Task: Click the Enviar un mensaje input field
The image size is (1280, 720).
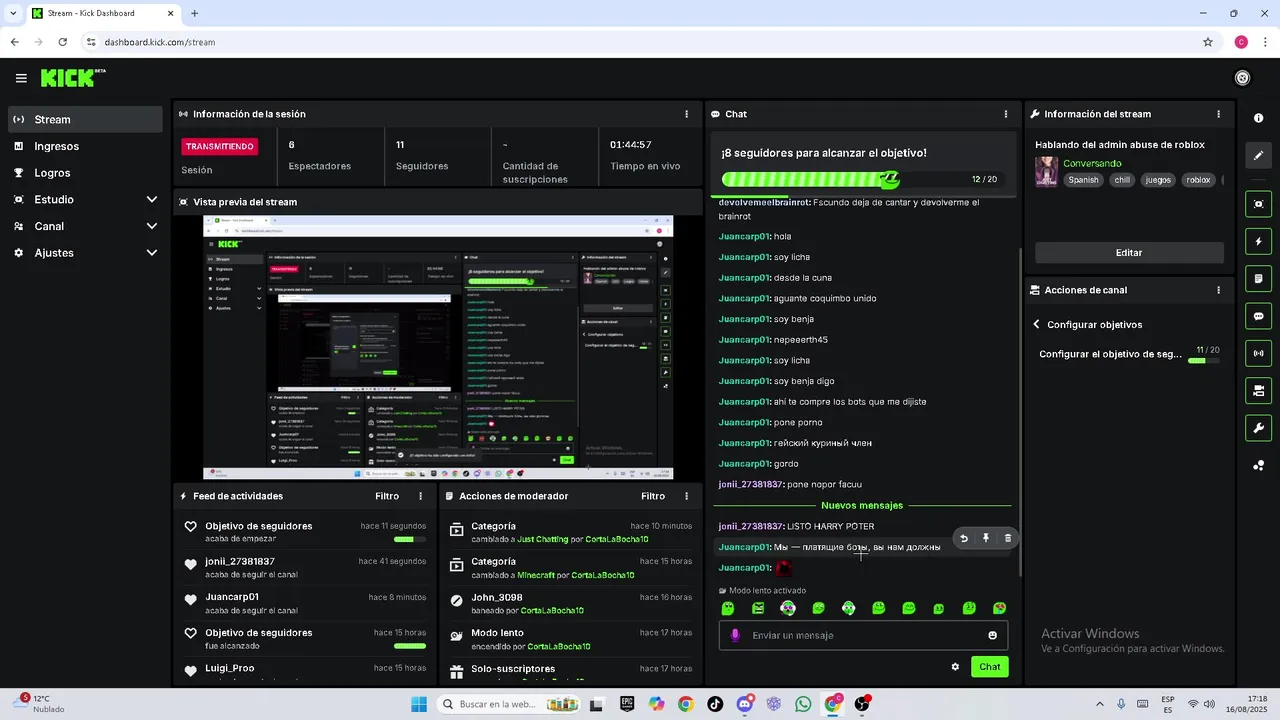Action: pyautogui.click(x=863, y=635)
